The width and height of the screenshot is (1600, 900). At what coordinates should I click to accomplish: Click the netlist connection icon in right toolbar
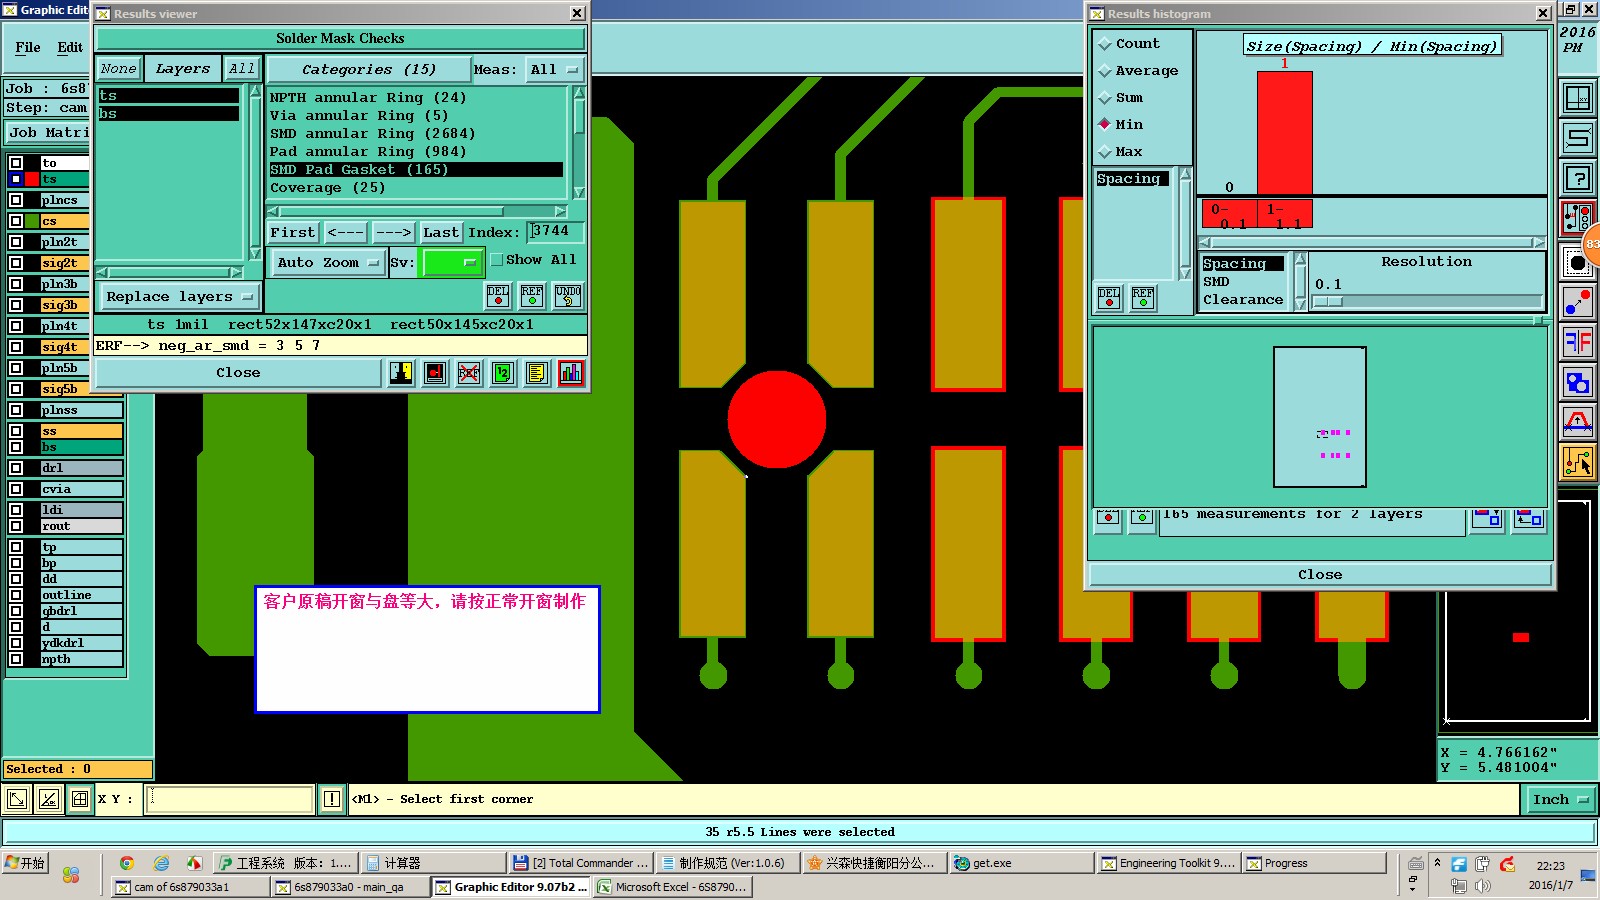pyautogui.click(x=1577, y=217)
